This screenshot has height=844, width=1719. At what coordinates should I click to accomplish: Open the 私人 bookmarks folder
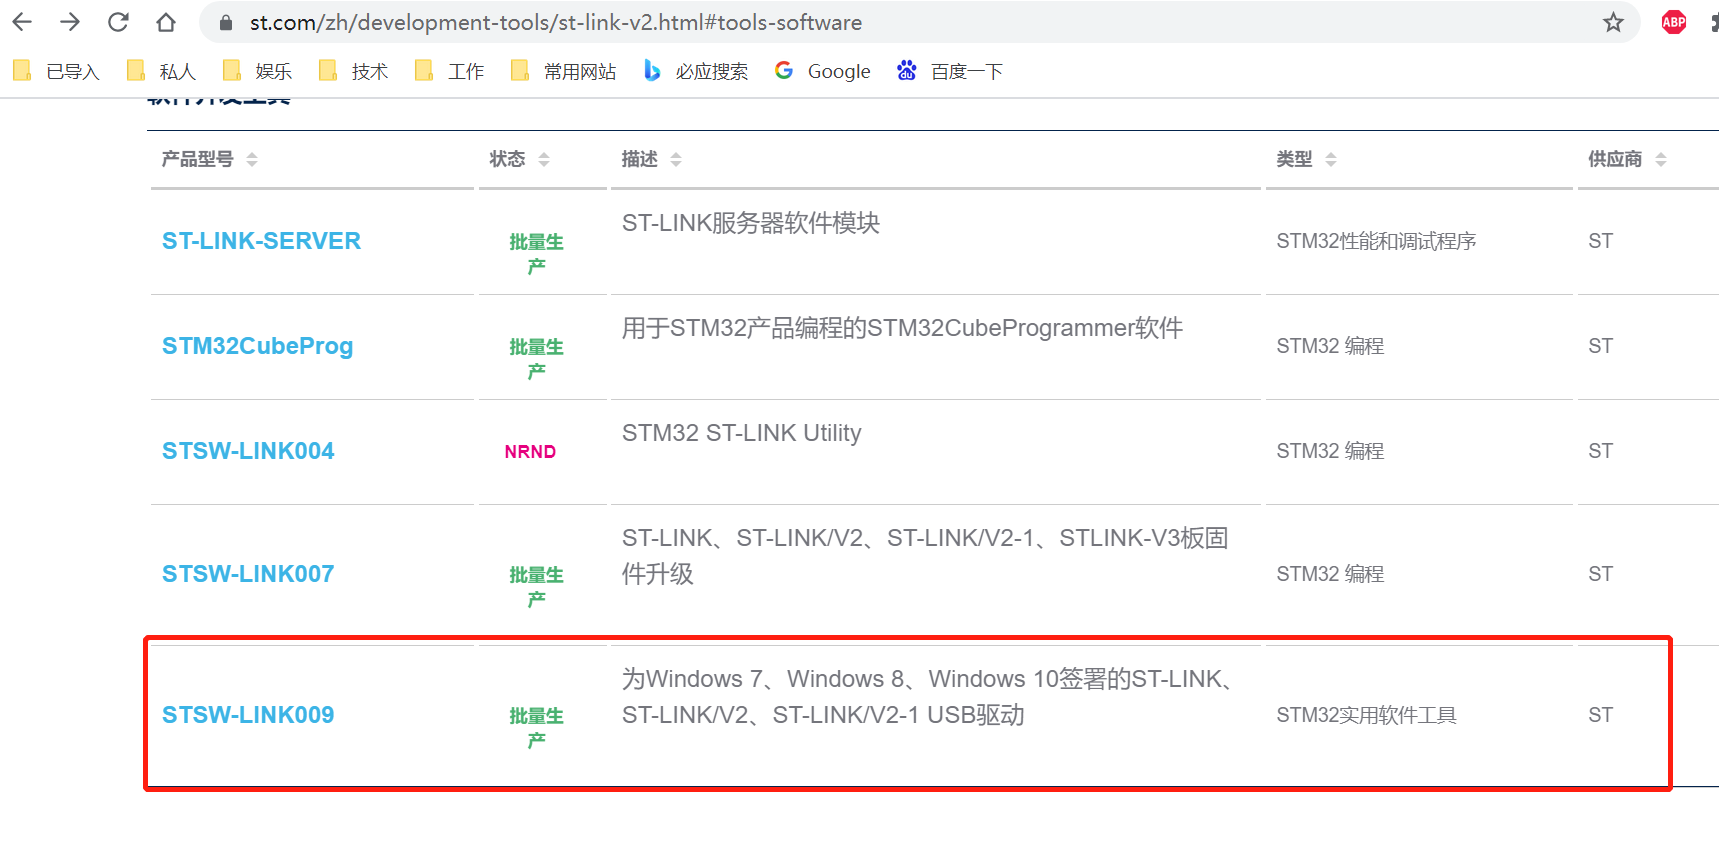pos(161,71)
